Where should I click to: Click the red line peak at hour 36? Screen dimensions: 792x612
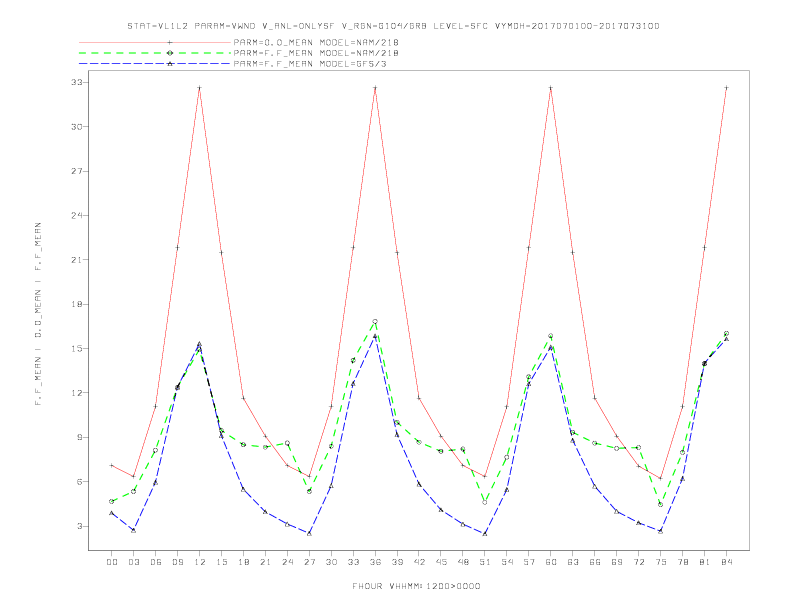[x=375, y=88]
